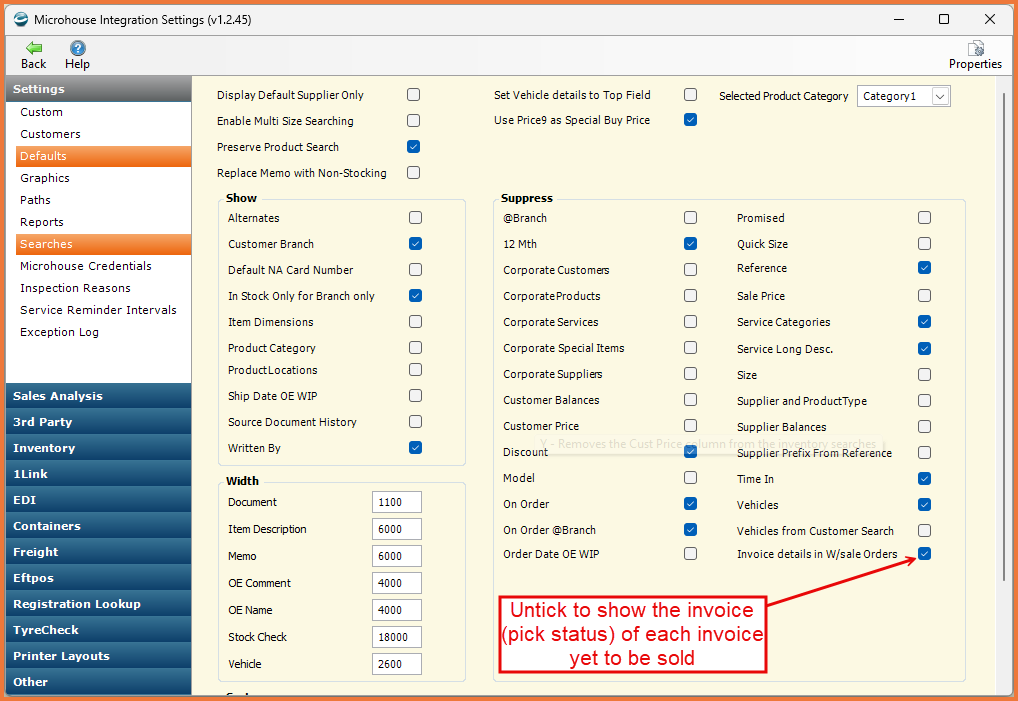This screenshot has height=701, width=1018.
Task: Expand the Printer Layouts section
Action: tap(99, 656)
